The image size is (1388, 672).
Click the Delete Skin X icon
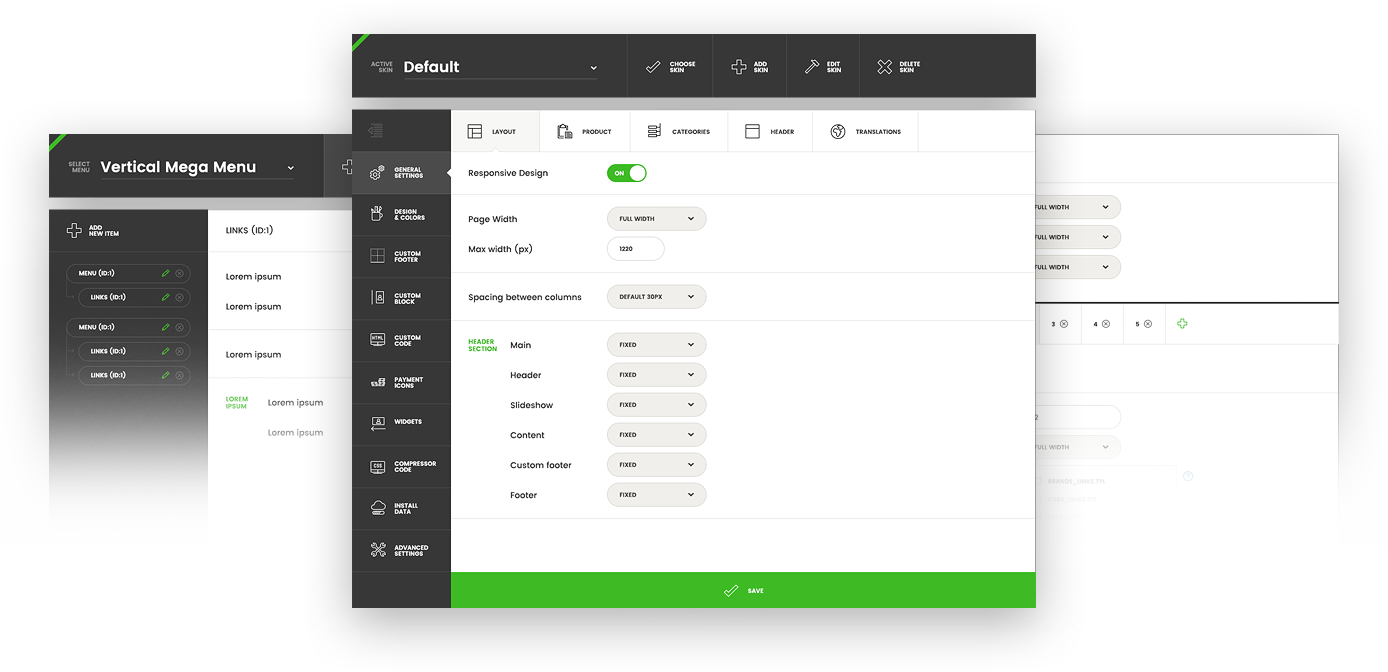885,67
